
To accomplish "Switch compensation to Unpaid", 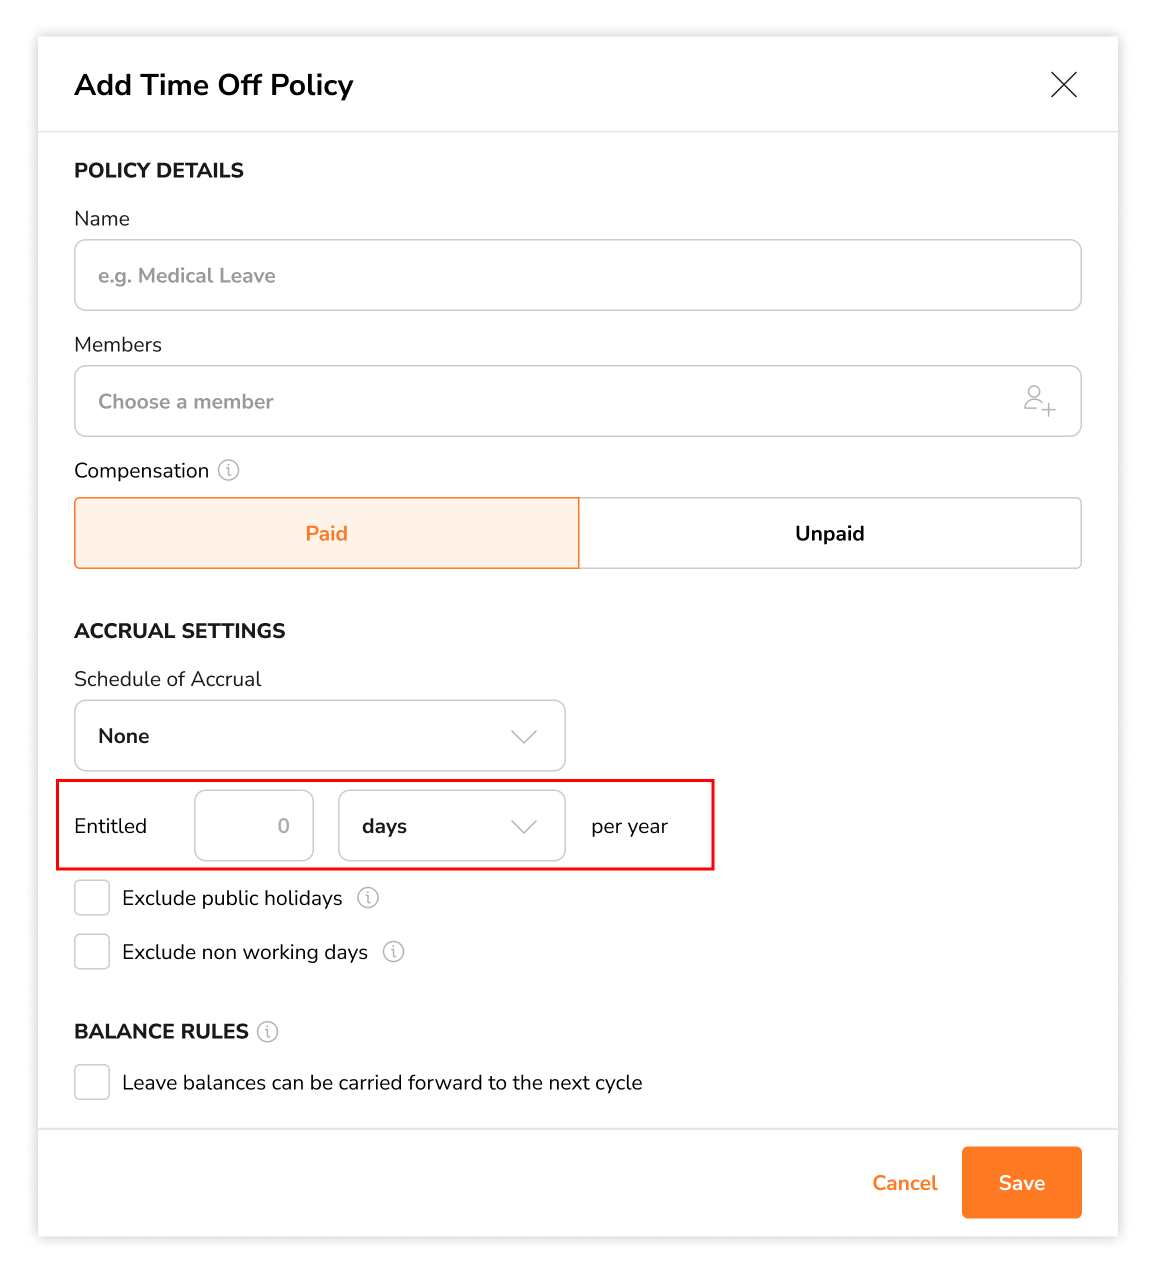I will point(830,533).
